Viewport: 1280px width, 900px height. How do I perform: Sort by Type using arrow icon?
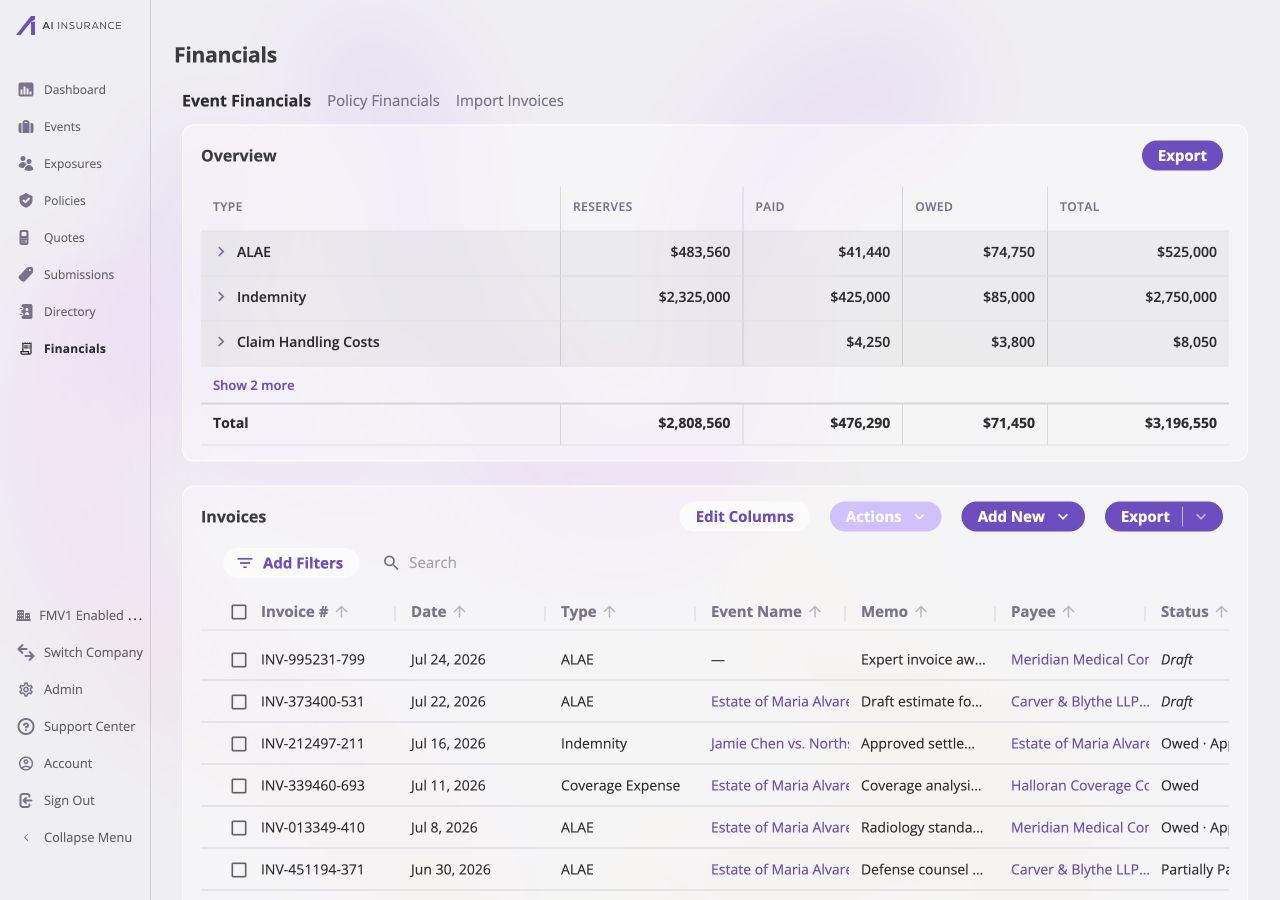click(610, 612)
